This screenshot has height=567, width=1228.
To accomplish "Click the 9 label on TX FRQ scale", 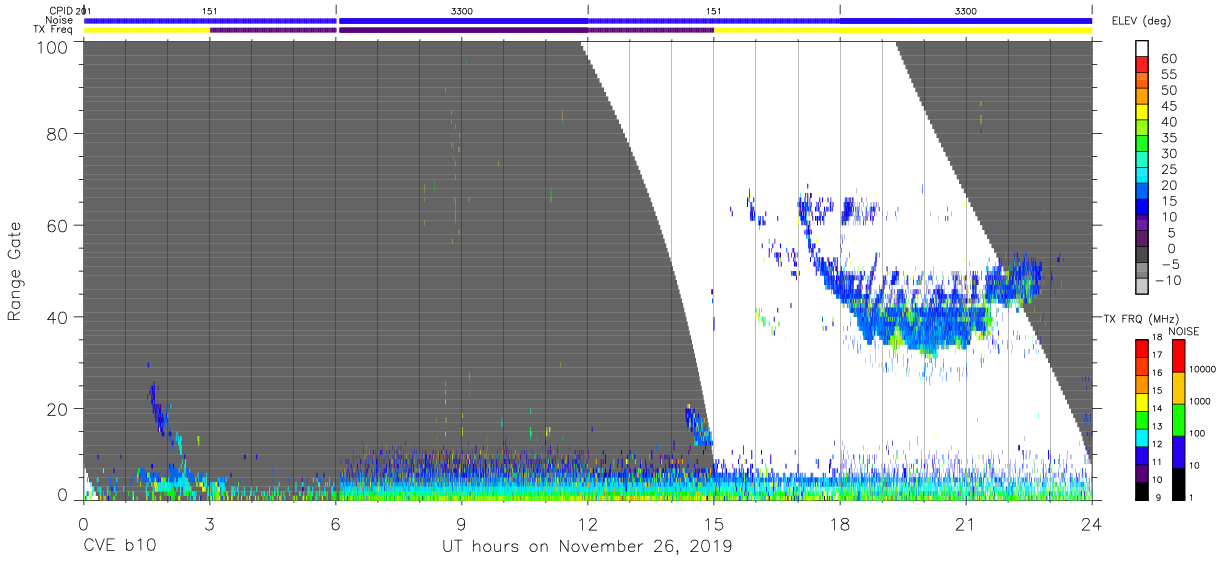I will (1158, 497).
